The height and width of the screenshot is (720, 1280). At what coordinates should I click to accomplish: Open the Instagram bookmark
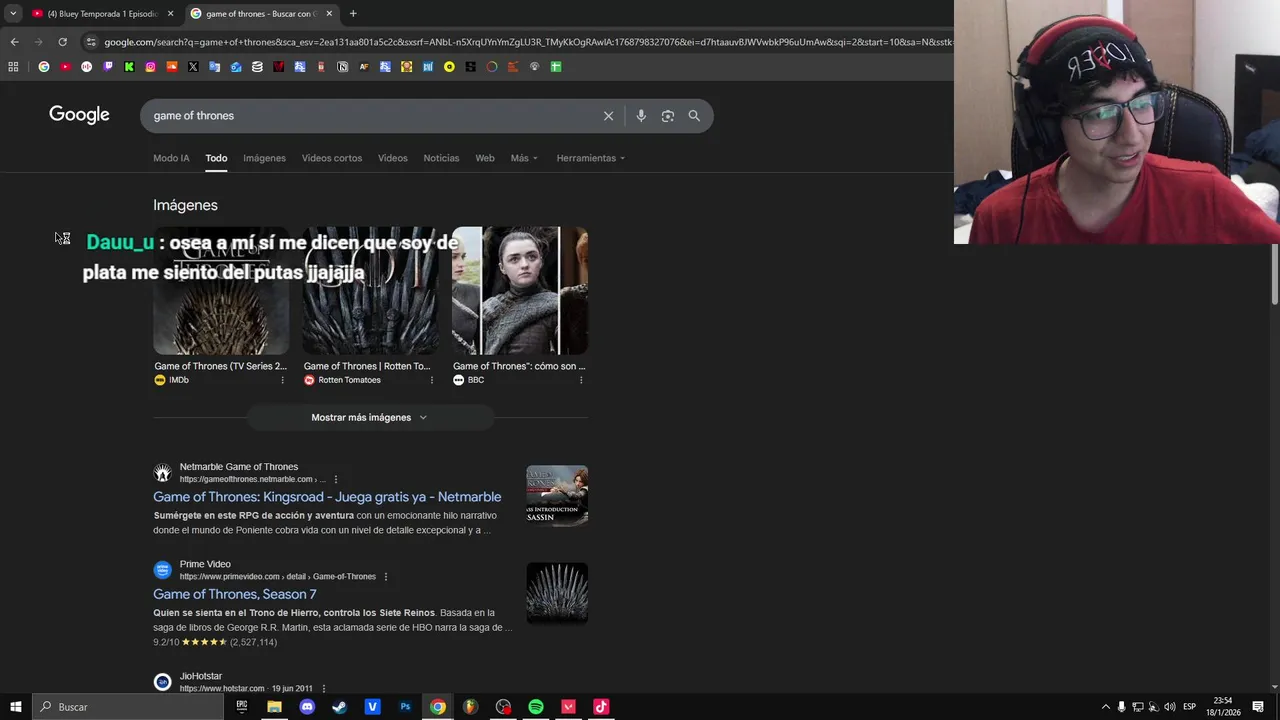click(x=150, y=67)
